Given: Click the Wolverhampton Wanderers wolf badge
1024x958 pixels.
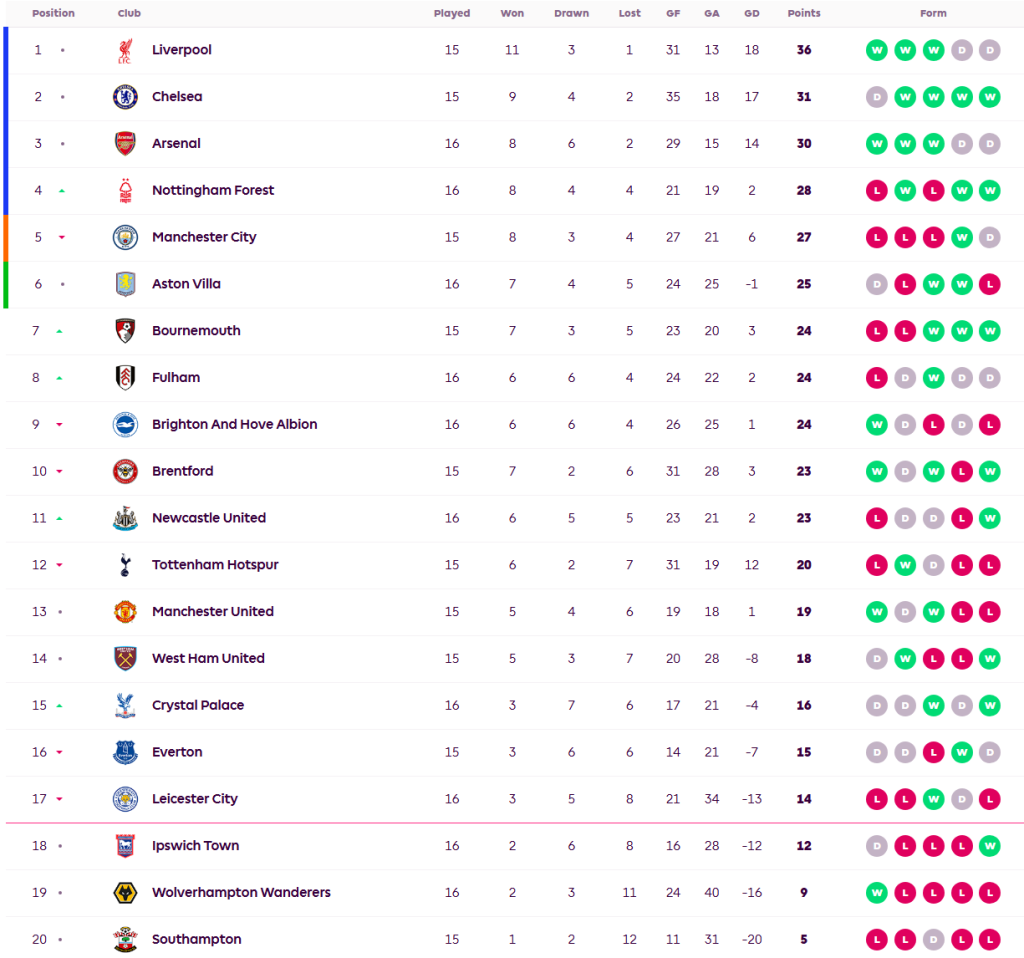Looking at the screenshot, I should [124, 893].
